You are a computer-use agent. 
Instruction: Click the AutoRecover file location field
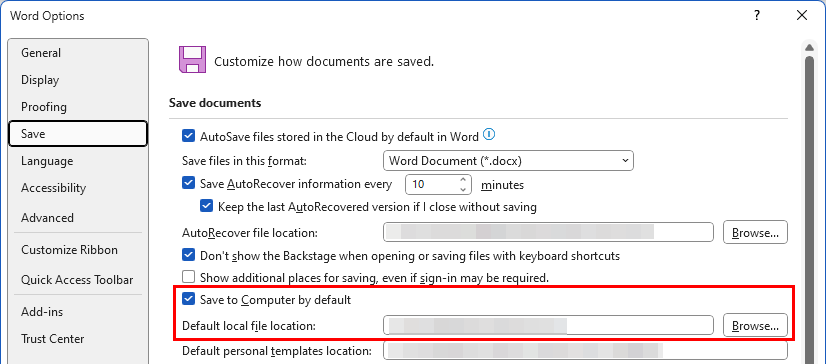pos(548,232)
